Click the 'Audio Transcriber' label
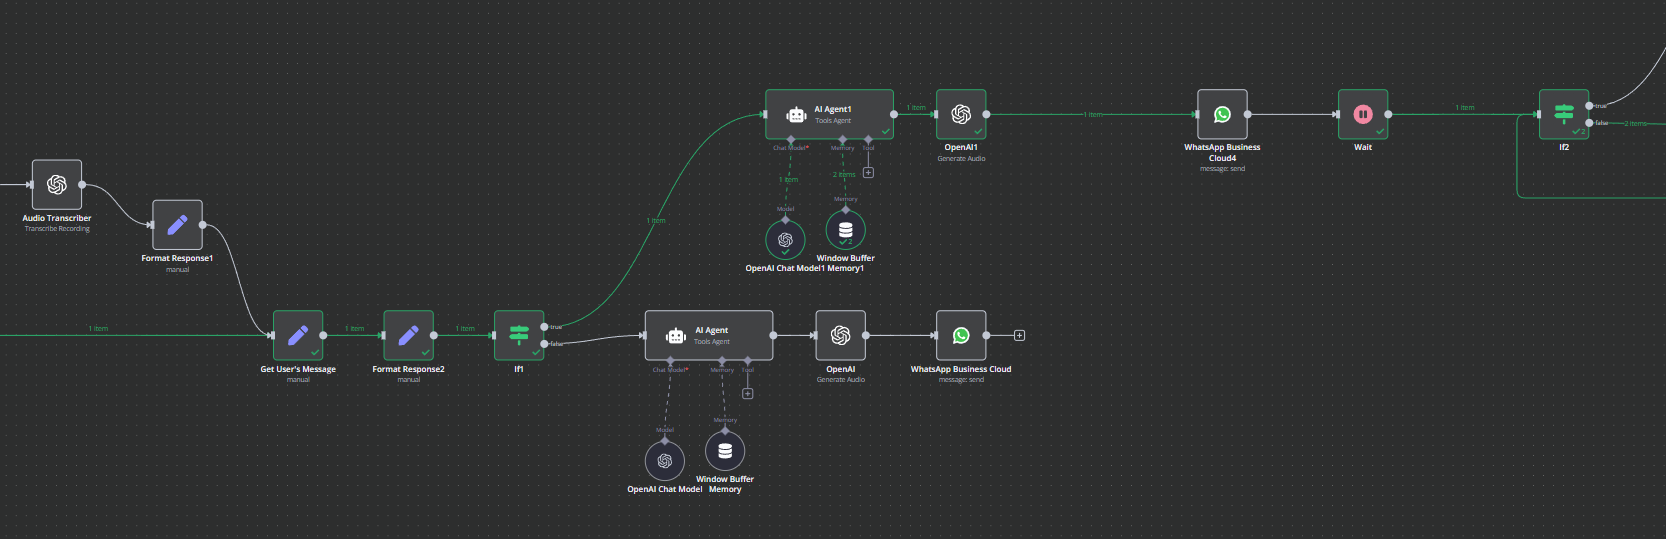The height and width of the screenshot is (539, 1666). coord(57,218)
